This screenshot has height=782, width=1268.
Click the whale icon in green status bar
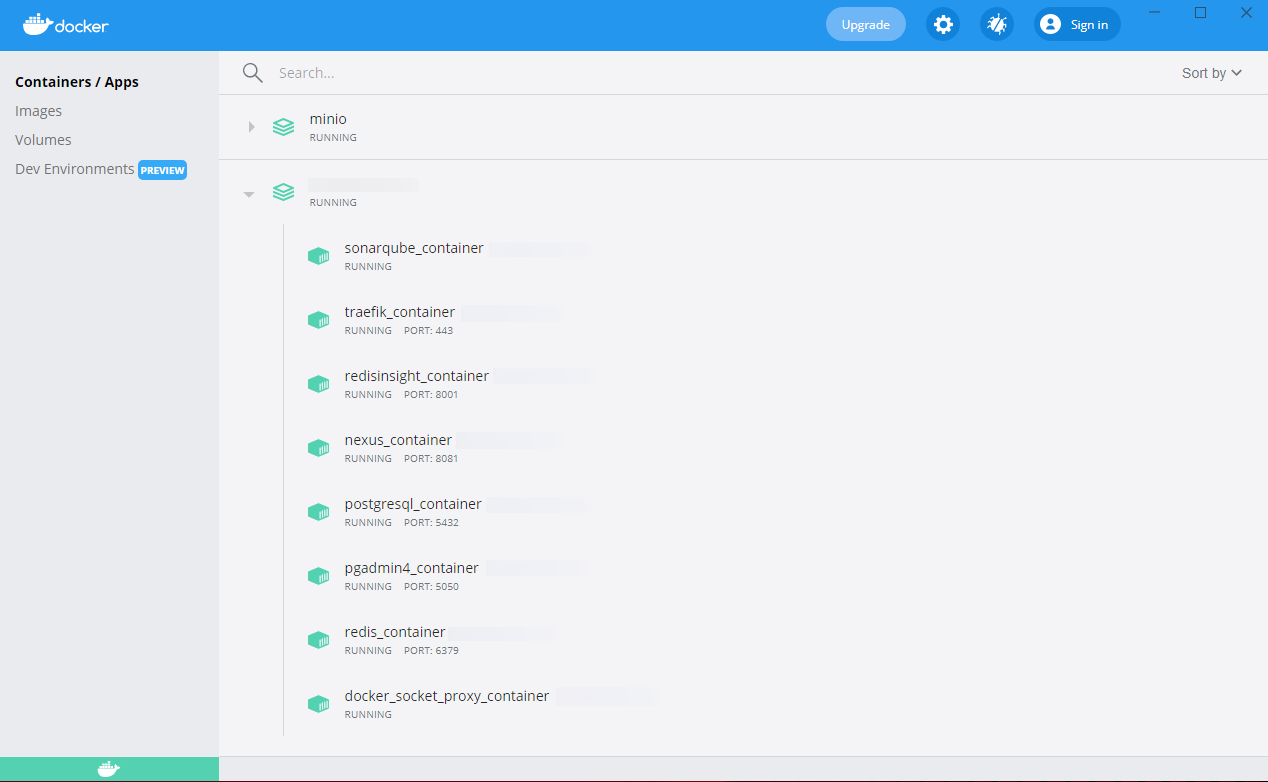(x=109, y=769)
